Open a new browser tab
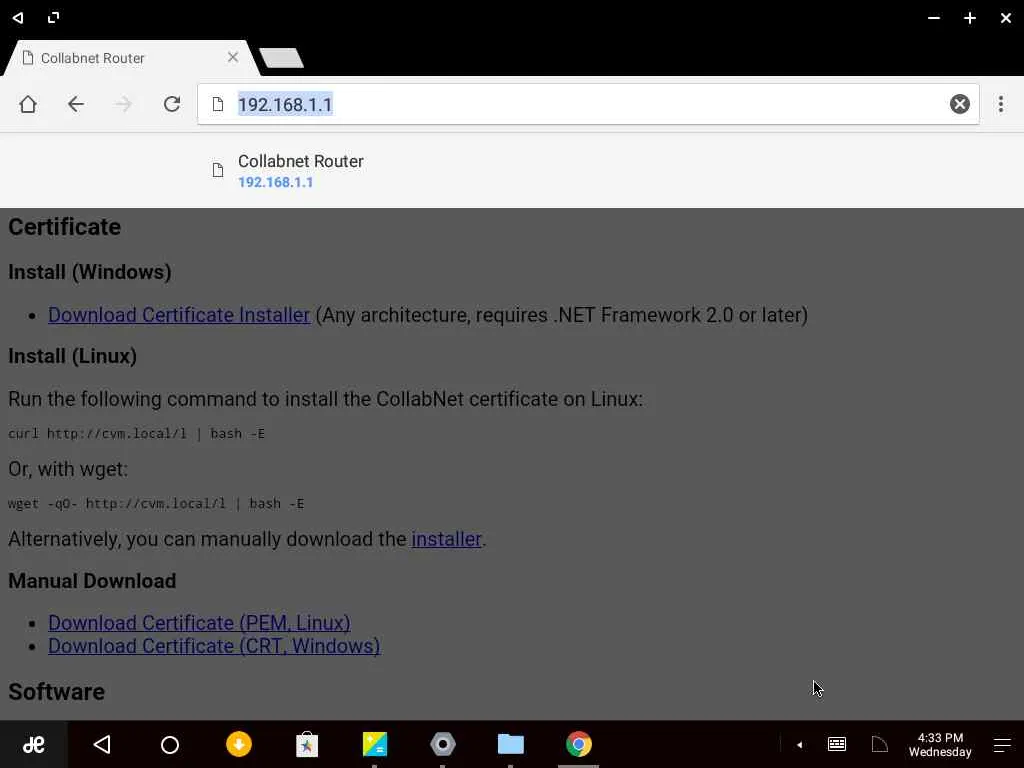 281,57
